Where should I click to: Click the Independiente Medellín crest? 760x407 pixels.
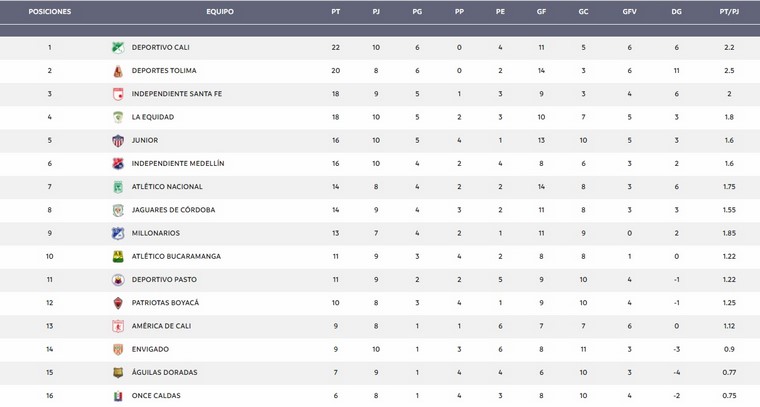tap(117, 163)
